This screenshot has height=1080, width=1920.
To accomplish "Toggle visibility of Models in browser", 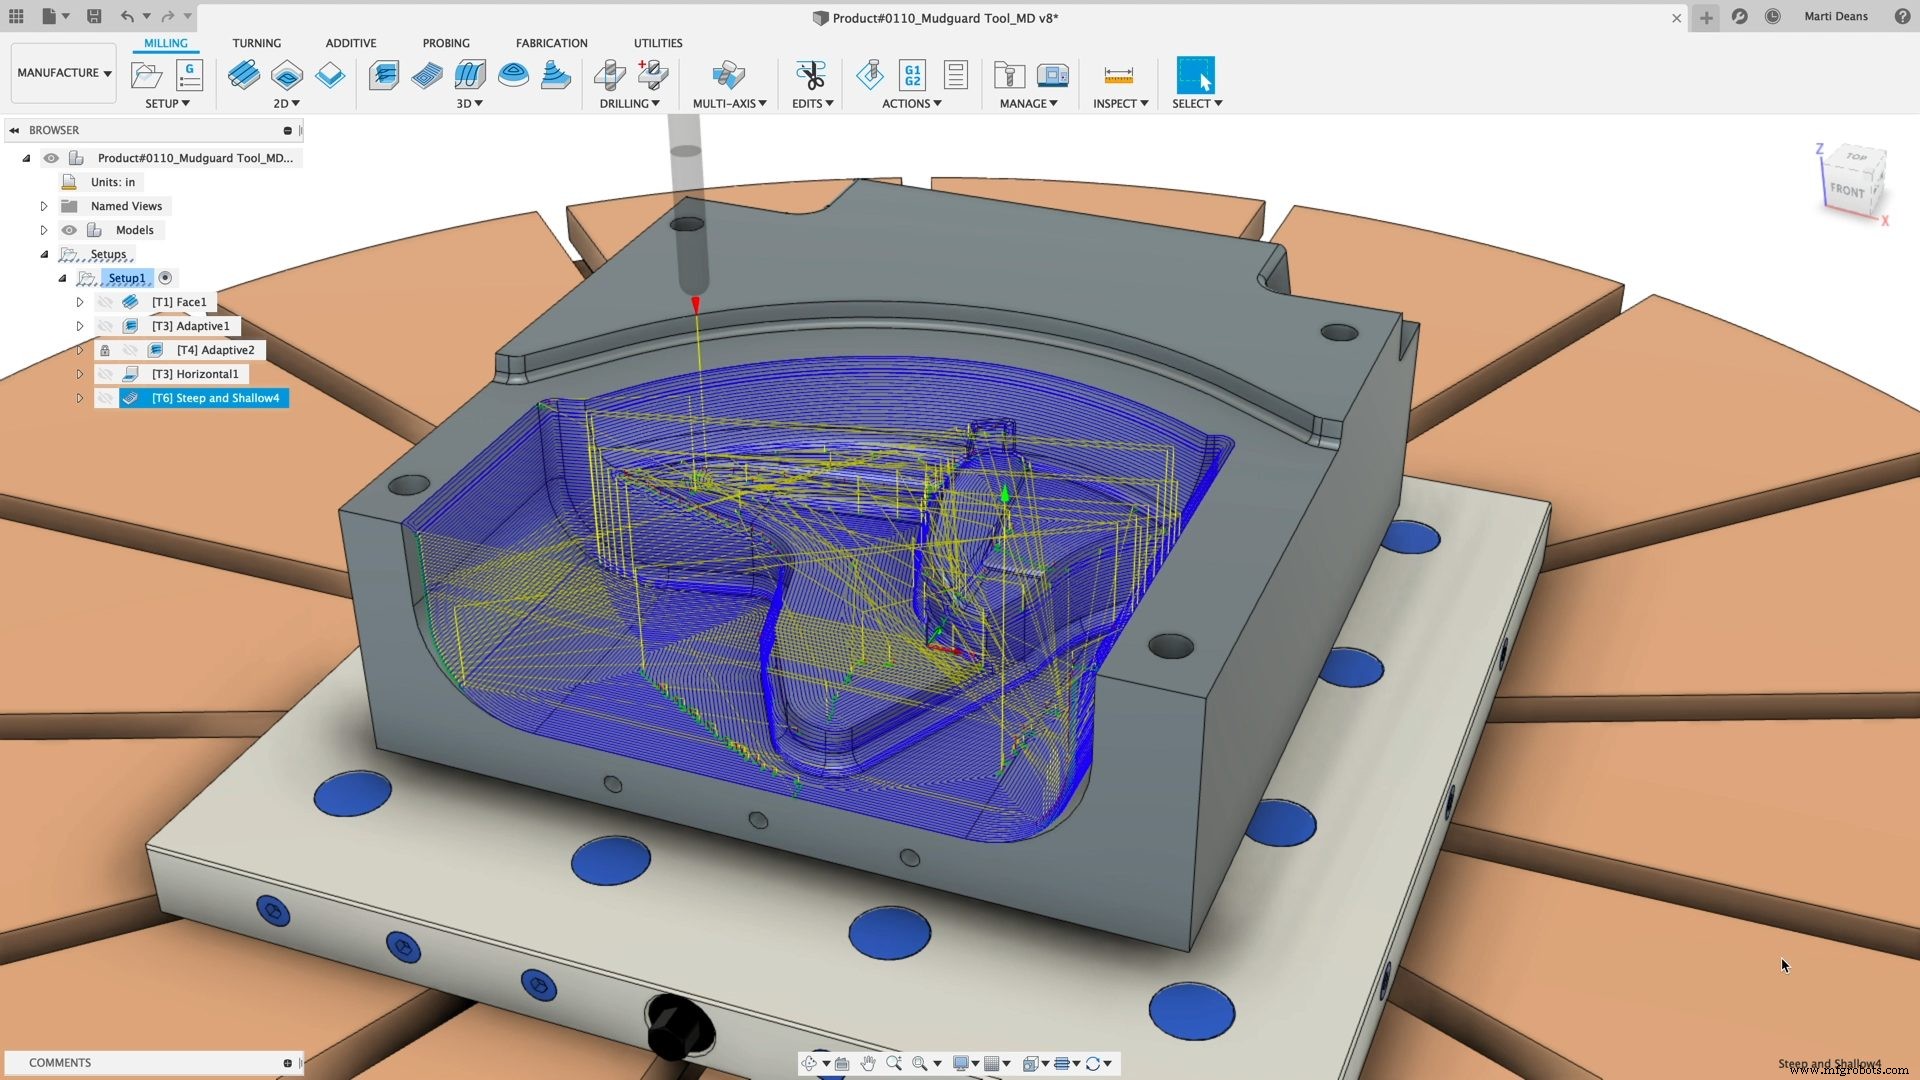I will click(69, 230).
